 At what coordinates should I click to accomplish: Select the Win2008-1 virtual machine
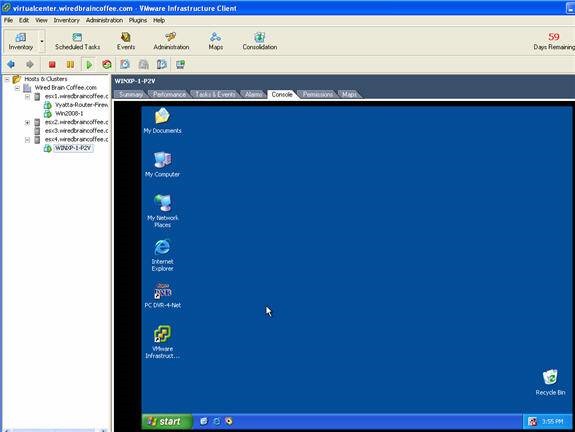tap(69, 114)
